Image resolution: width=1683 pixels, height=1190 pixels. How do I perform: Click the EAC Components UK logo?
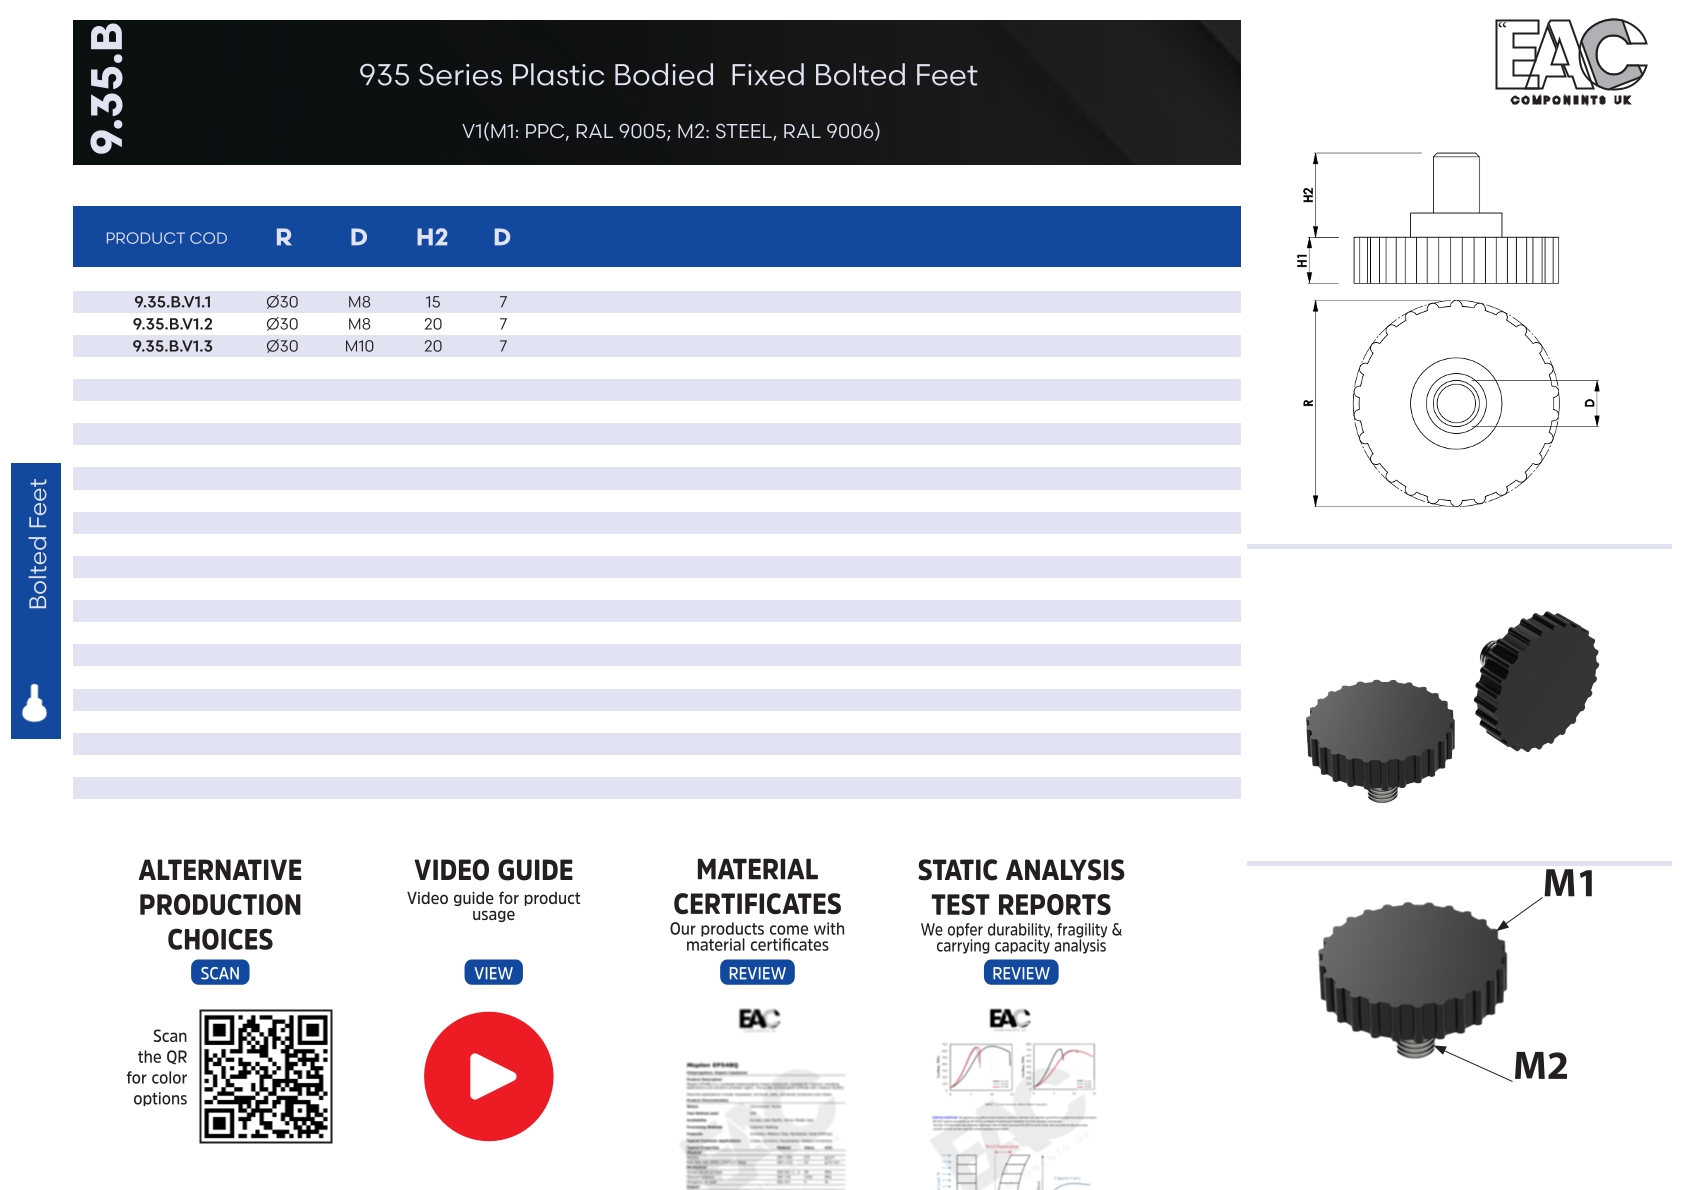(1571, 62)
